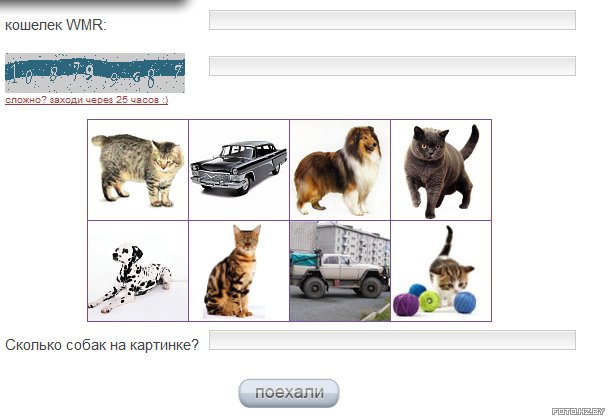Click the green yarn ball in the kitten image
609x419 pixels.
tap(430, 301)
